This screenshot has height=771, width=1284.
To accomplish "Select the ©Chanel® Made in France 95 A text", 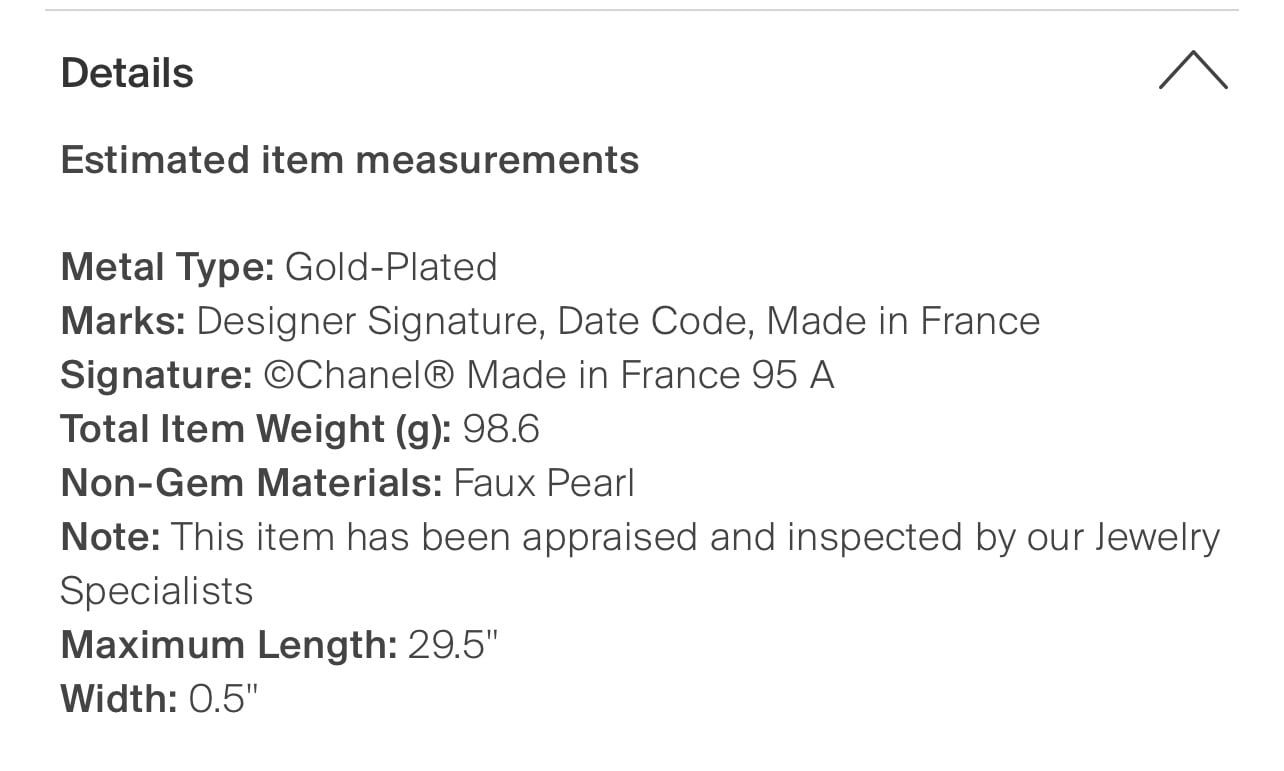I will [549, 375].
